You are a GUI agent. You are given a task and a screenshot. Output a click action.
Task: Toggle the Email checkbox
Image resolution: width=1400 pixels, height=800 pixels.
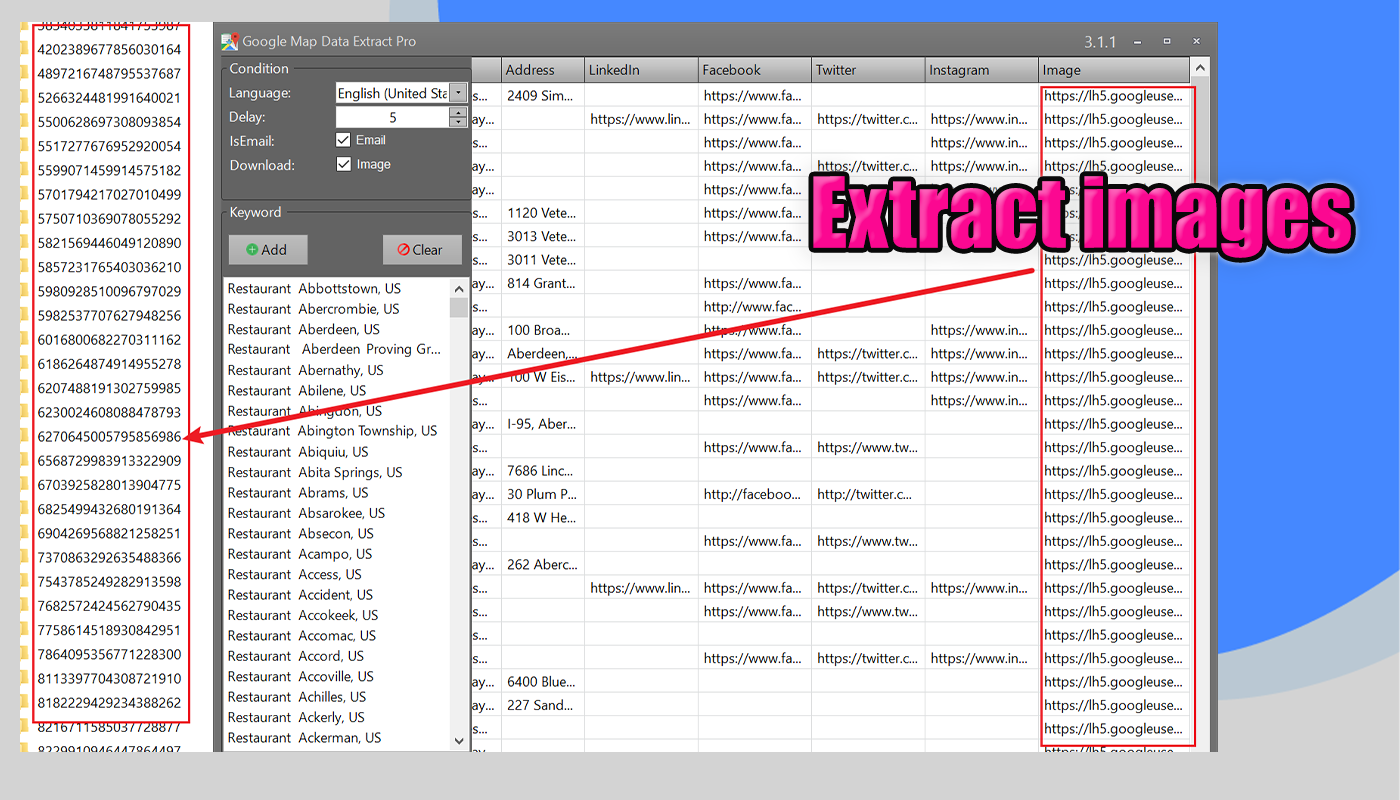pyautogui.click(x=344, y=140)
